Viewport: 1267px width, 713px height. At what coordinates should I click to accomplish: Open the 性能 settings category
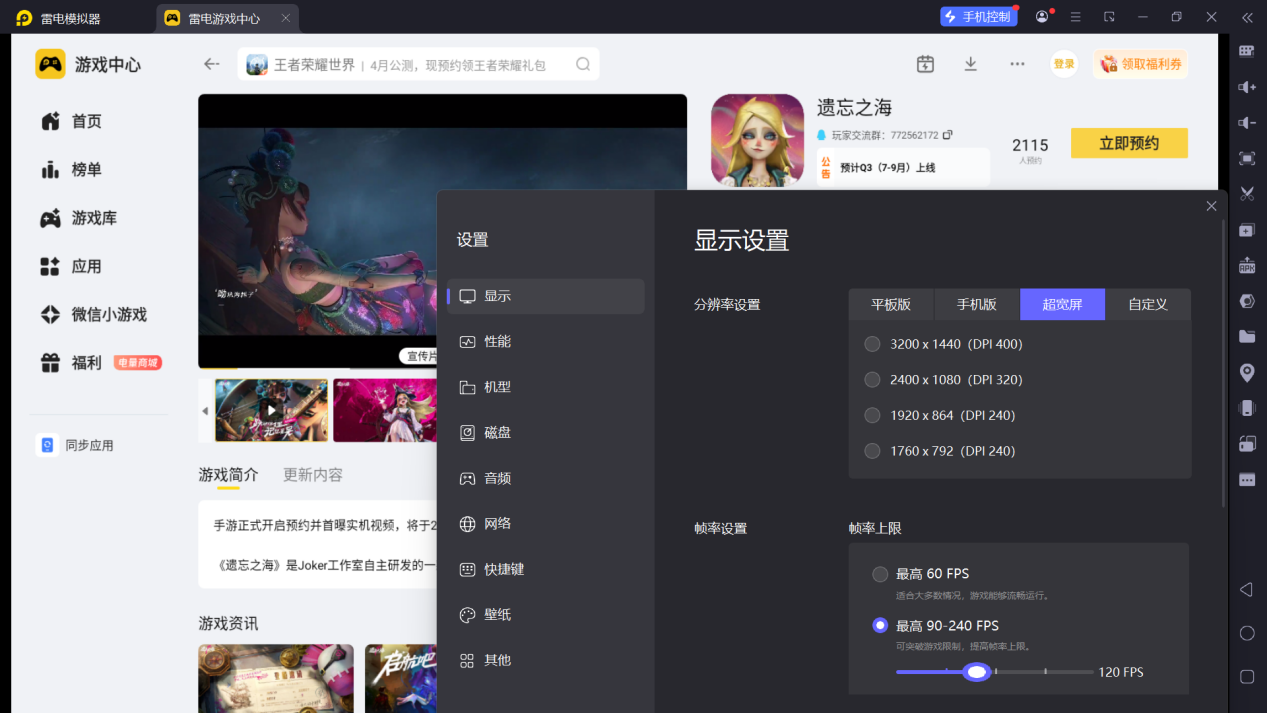pyautogui.click(x=497, y=342)
